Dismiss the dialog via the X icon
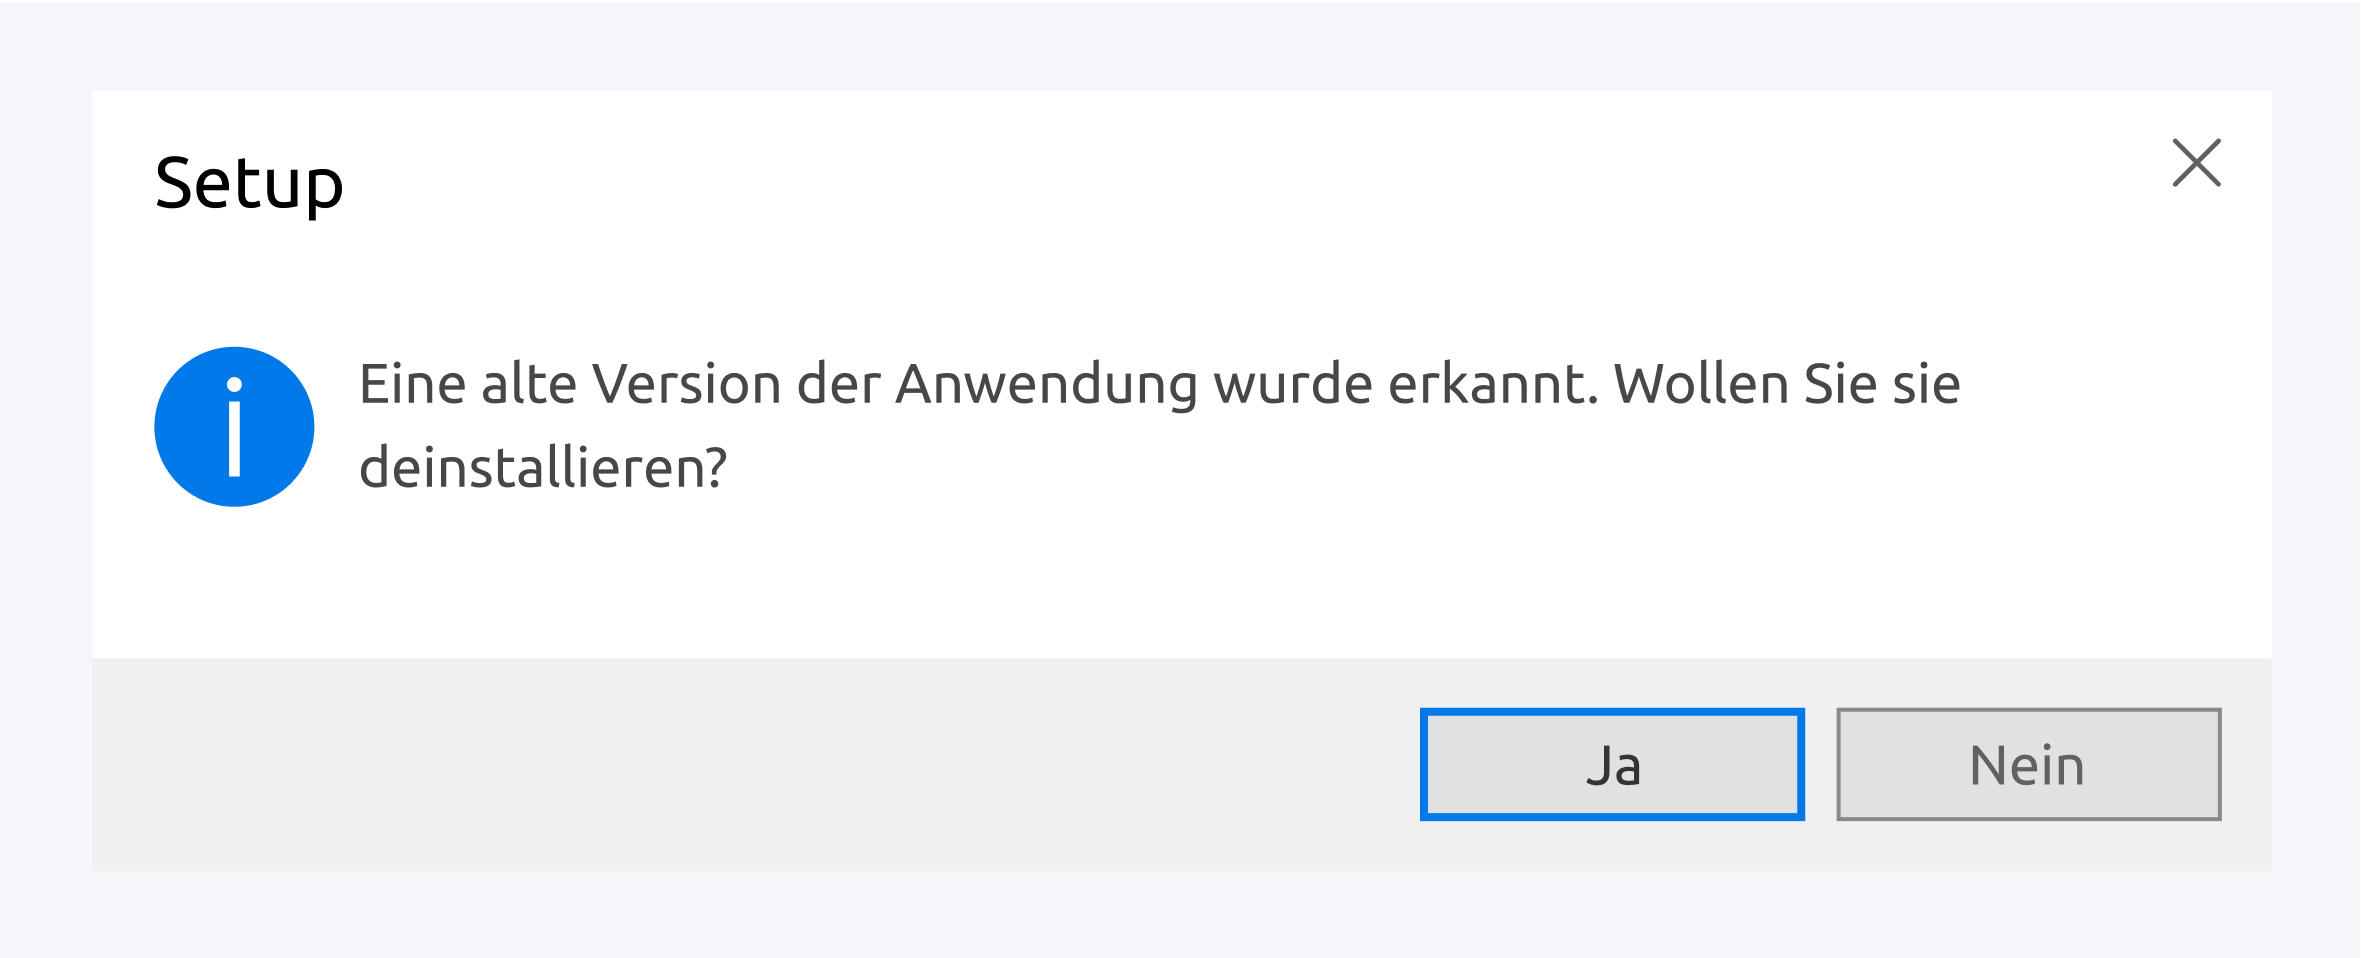This screenshot has height=958, width=2361. click(2196, 163)
